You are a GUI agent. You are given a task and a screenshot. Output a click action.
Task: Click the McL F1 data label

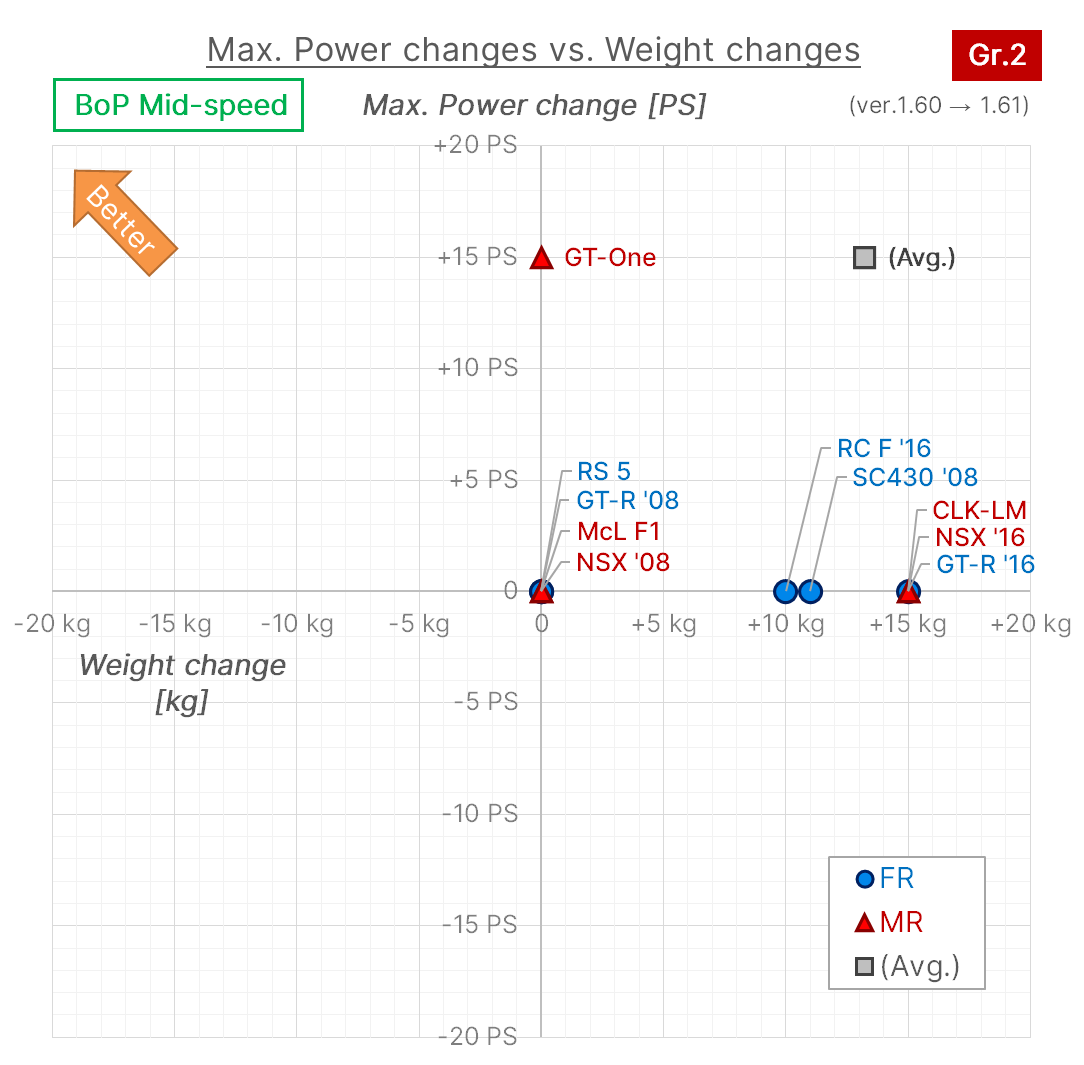coord(619,531)
